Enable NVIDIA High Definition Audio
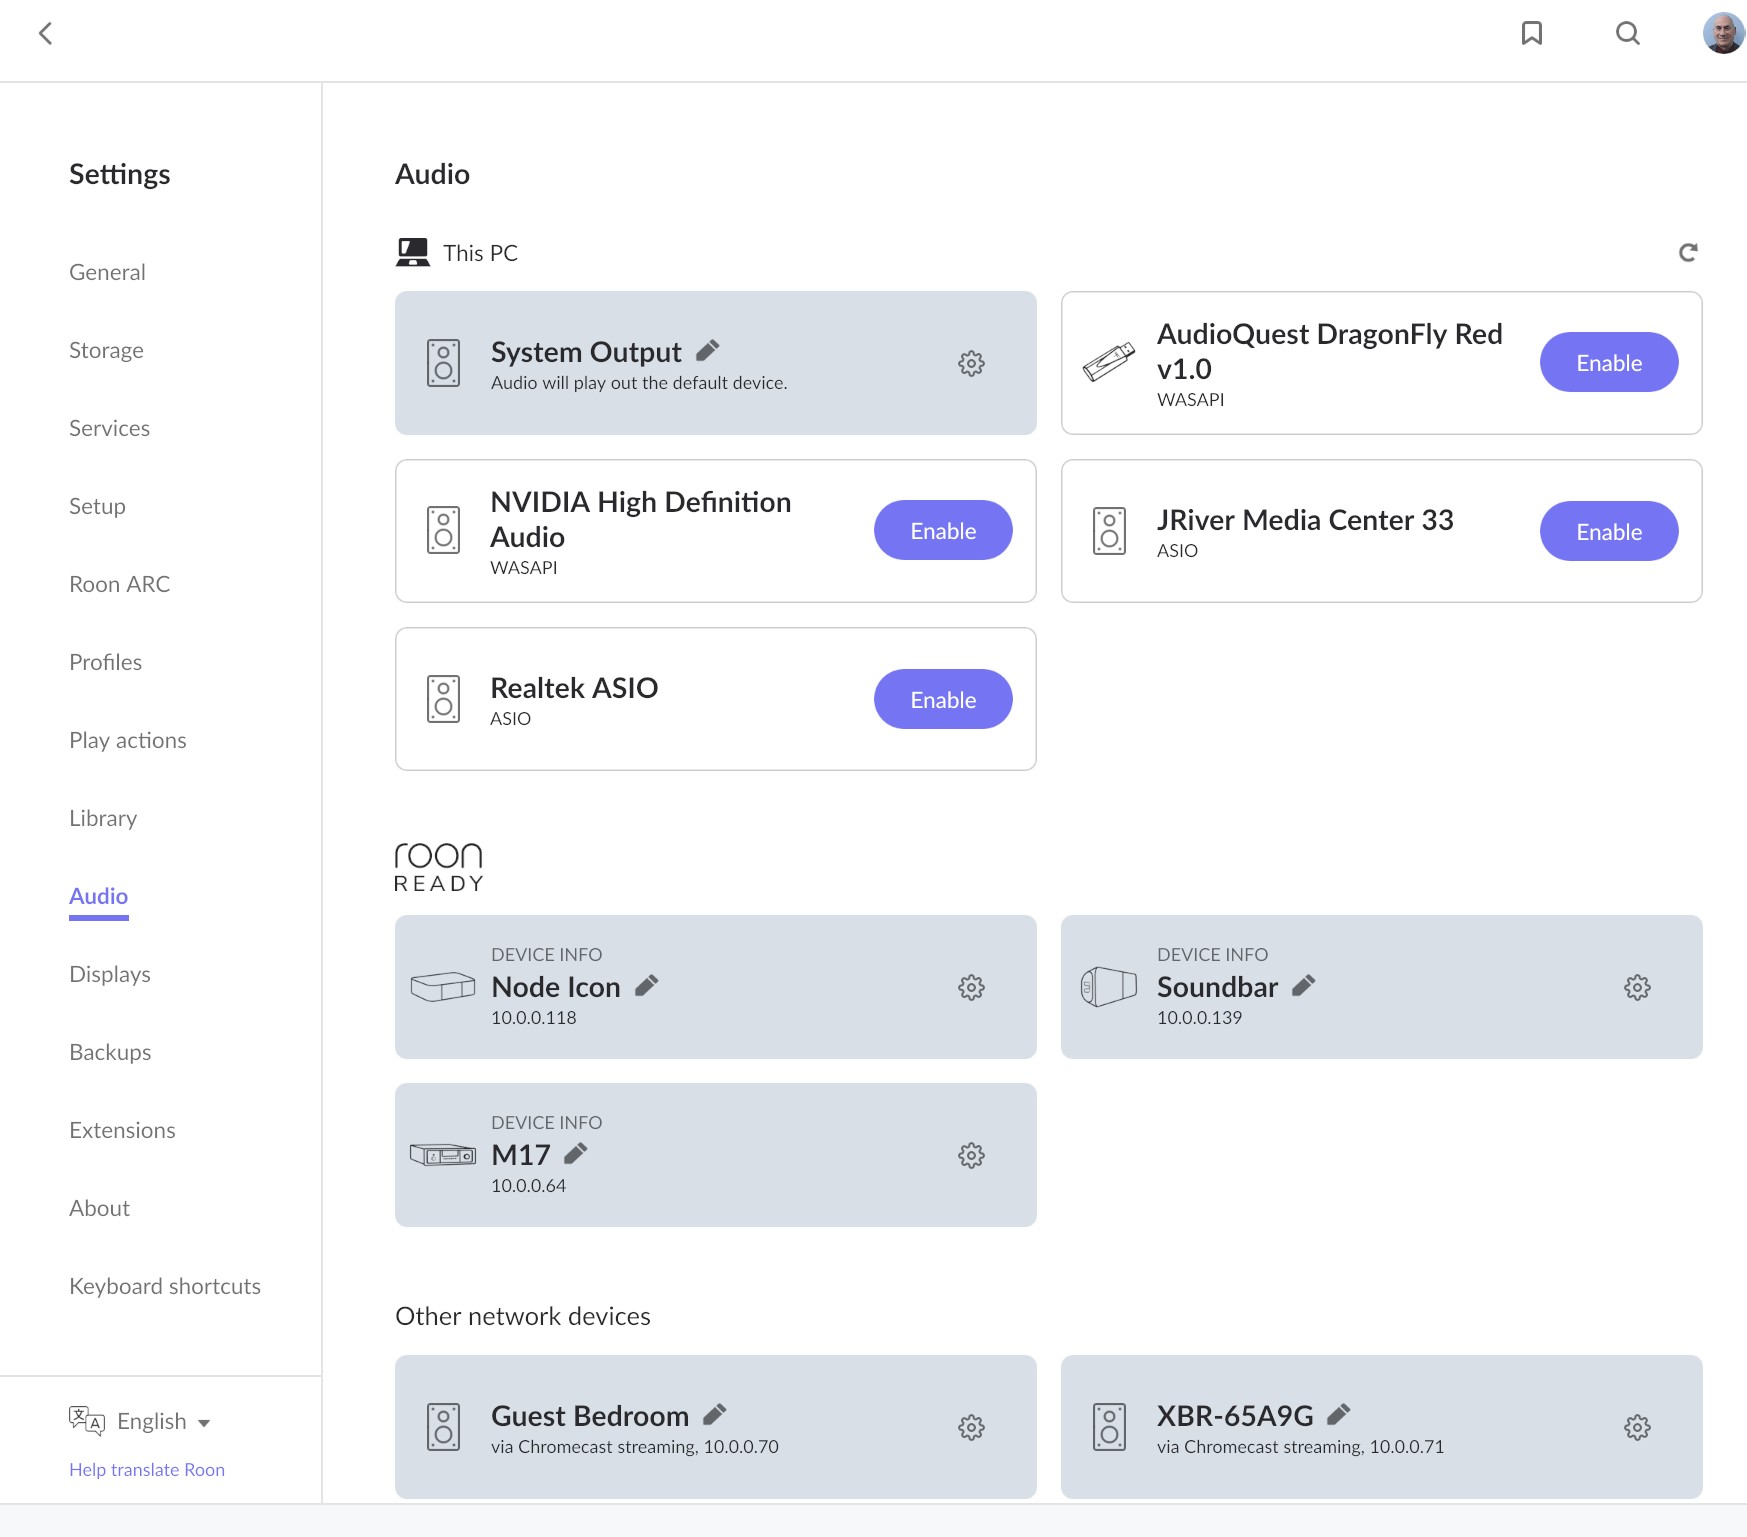 pyautogui.click(x=943, y=530)
